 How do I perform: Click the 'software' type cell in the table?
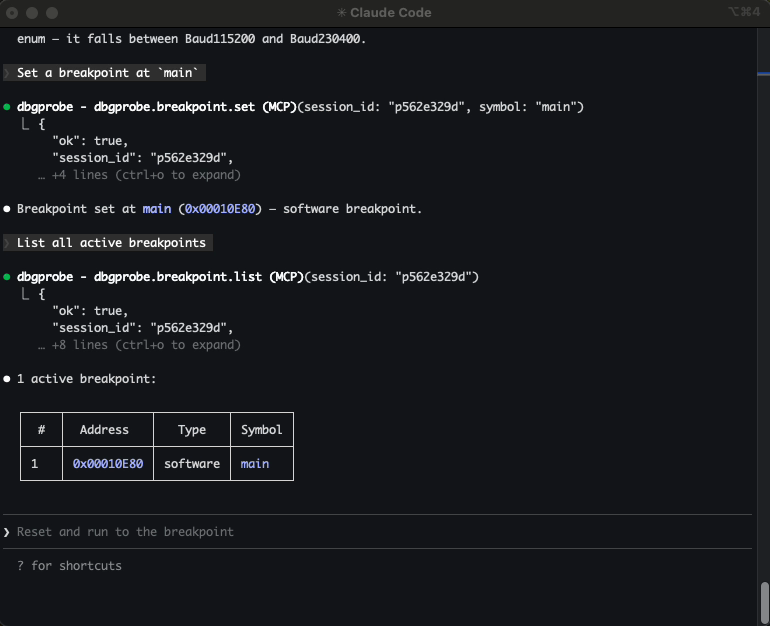[x=192, y=464]
